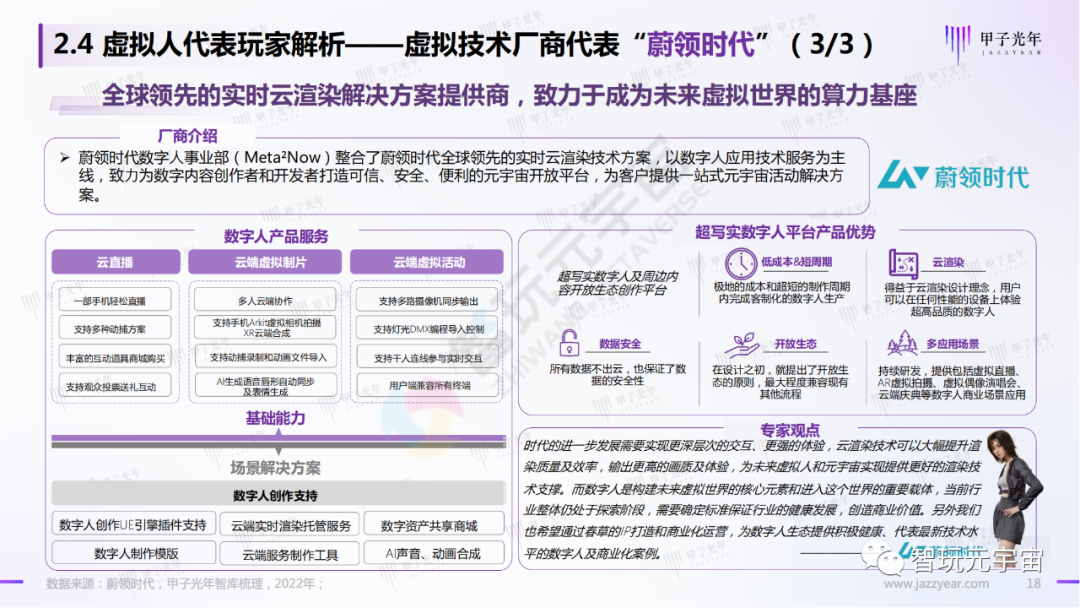
Task: Click the padlock icon beside 数据安全
Action: (x=569, y=342)
